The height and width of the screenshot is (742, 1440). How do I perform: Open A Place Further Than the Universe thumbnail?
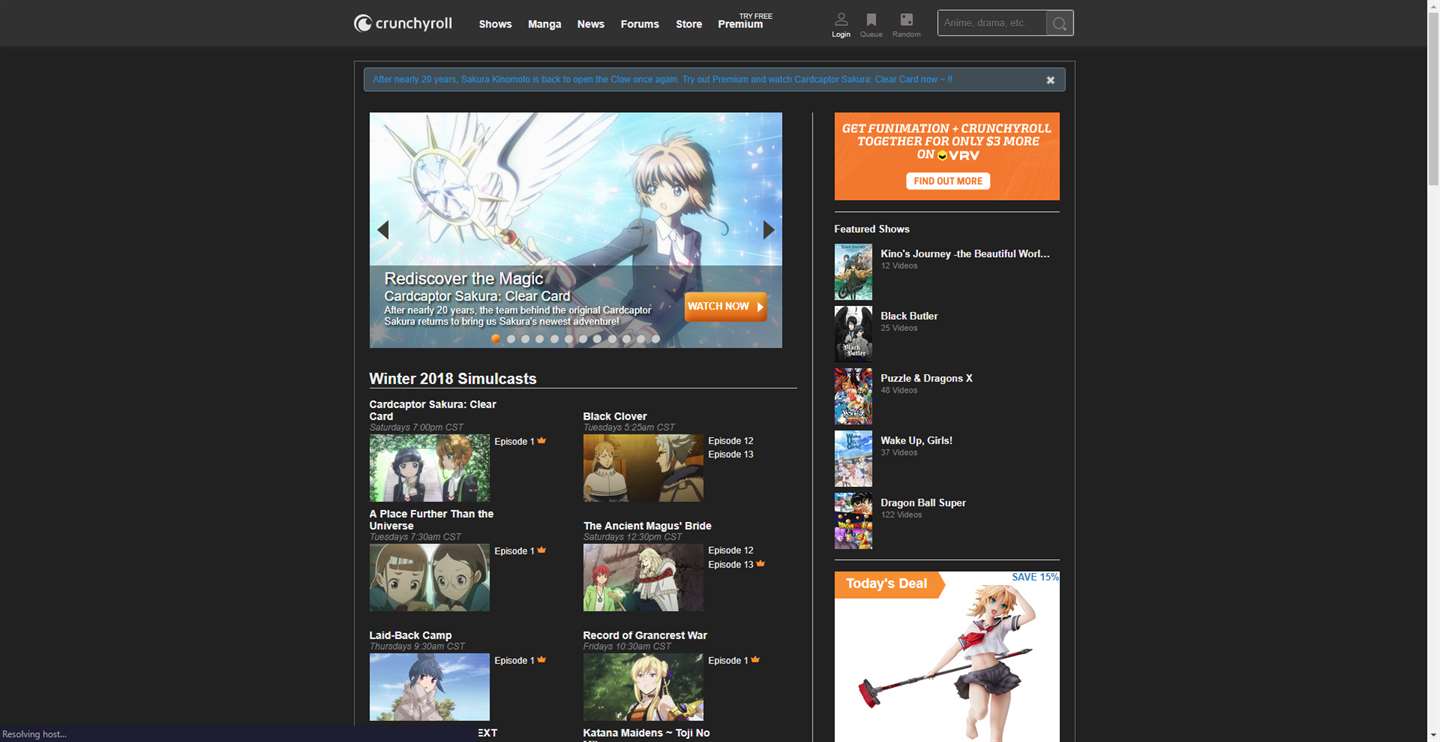(x=429, y=577)
